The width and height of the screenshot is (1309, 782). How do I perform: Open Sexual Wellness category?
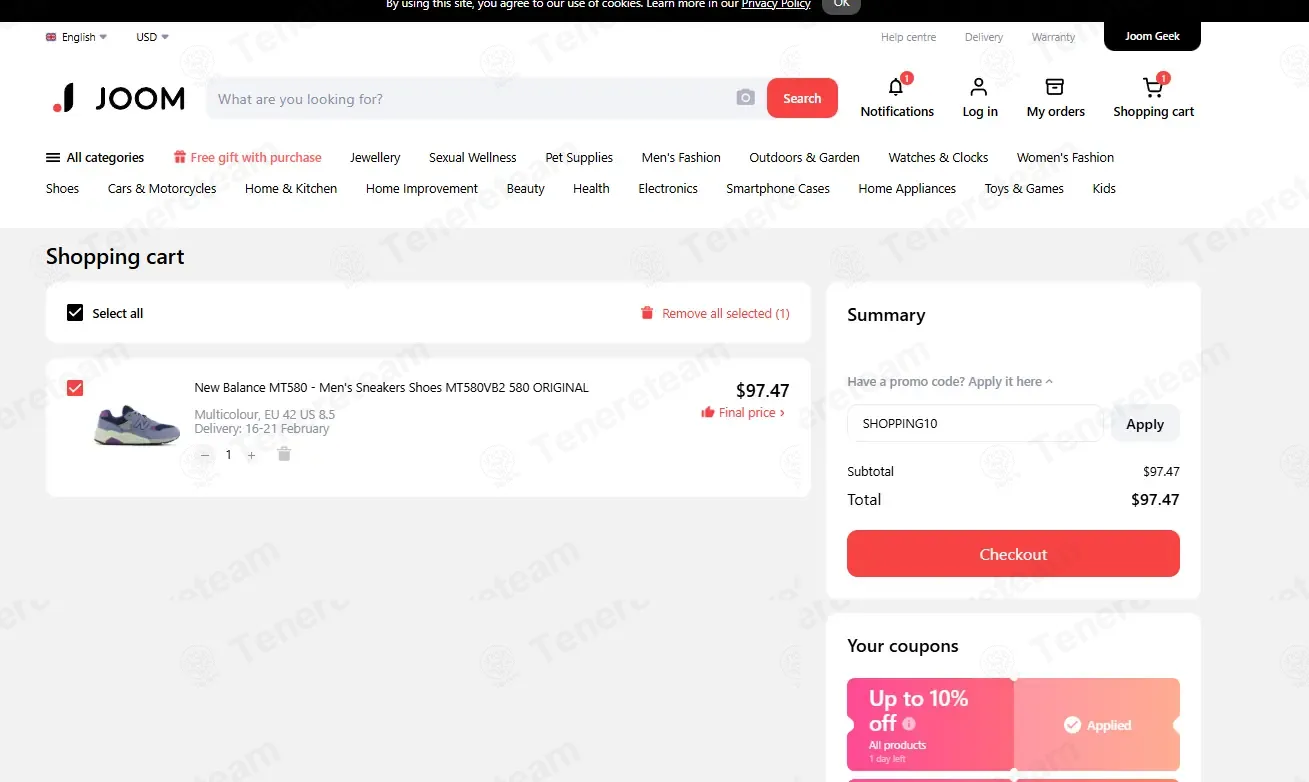(x=473, y=157)
